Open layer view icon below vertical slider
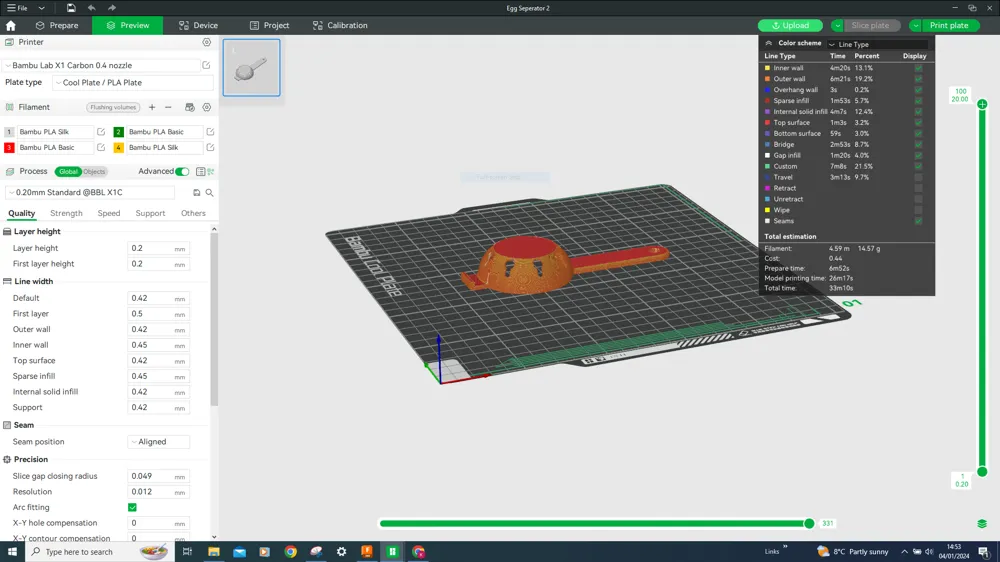Screen dimensions: 1000x562 (982, 524)
